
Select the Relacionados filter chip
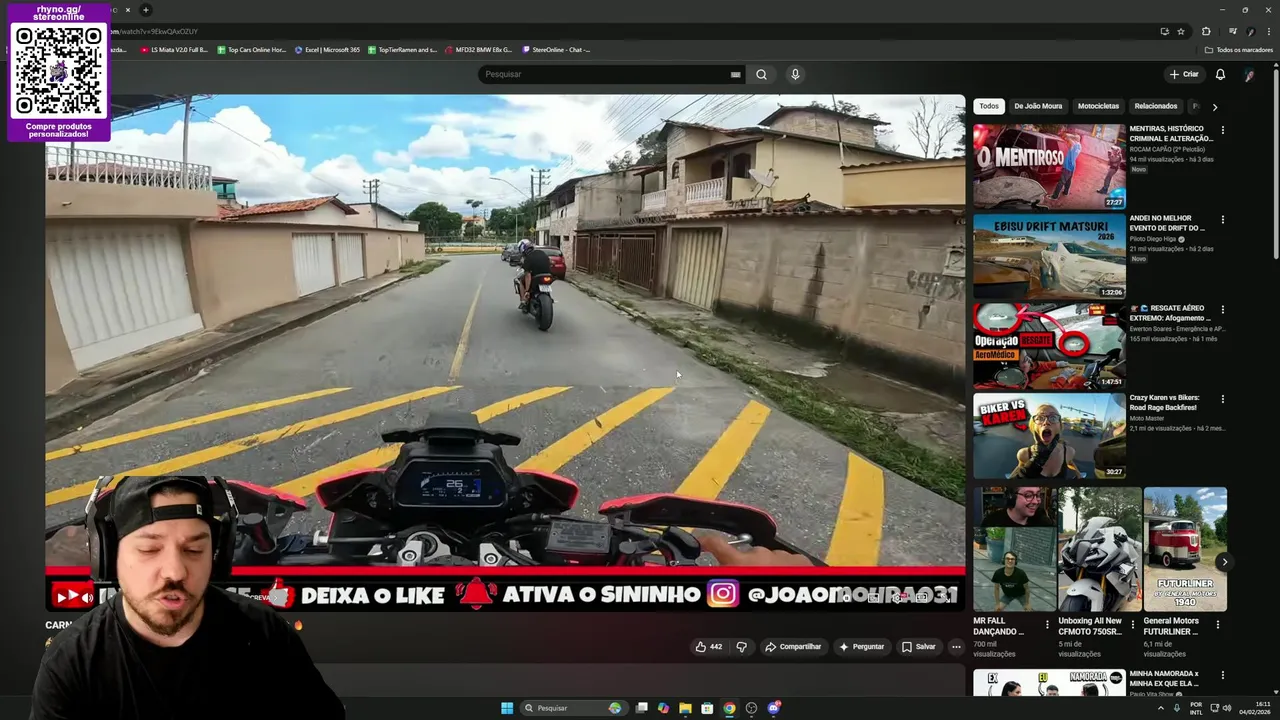point(1155,106)
